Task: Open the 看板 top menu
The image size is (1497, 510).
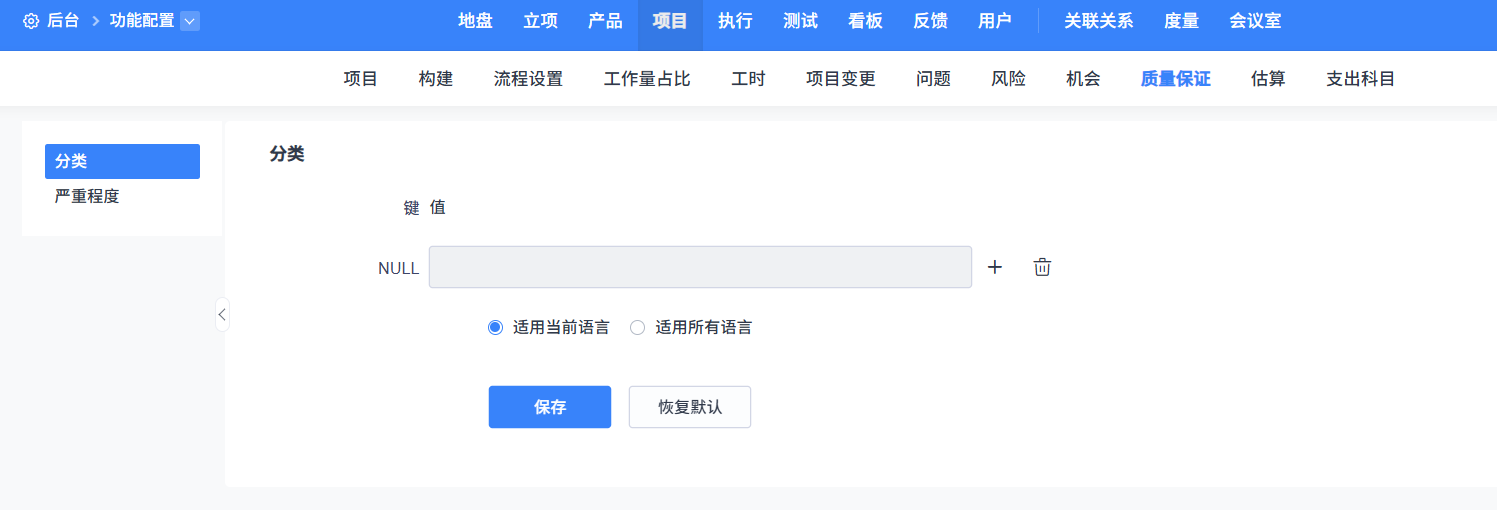Action: pyautogui.click(x=865, y=21)
